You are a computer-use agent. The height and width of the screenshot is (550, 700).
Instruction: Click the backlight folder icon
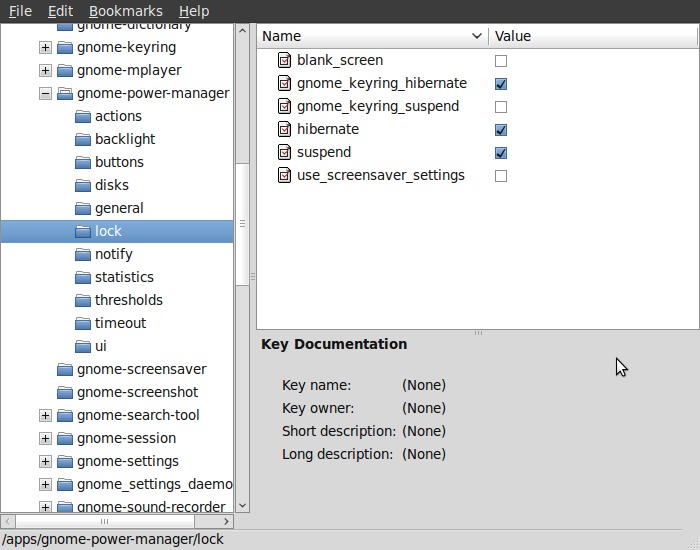coord(83,140)
